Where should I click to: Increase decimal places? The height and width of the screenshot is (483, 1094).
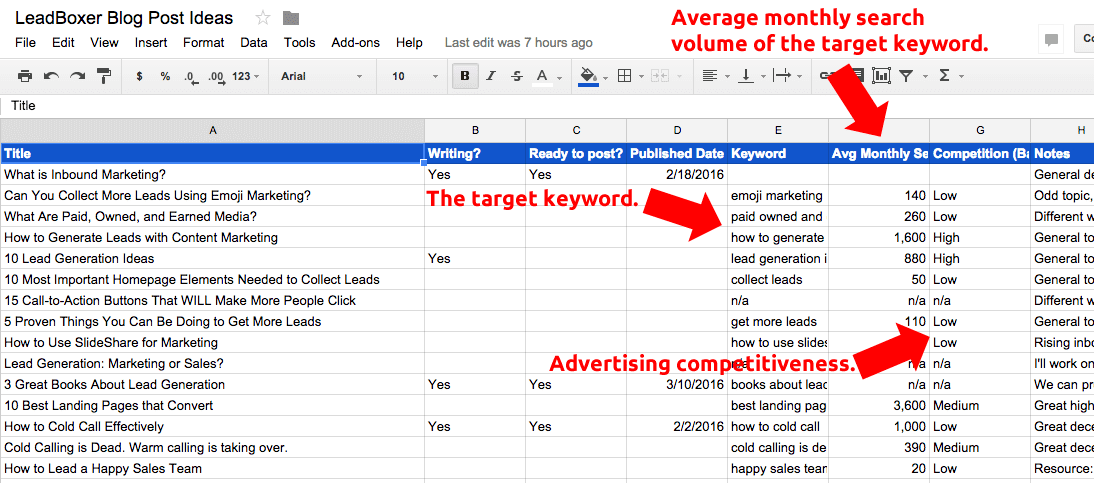pos(217,77)
